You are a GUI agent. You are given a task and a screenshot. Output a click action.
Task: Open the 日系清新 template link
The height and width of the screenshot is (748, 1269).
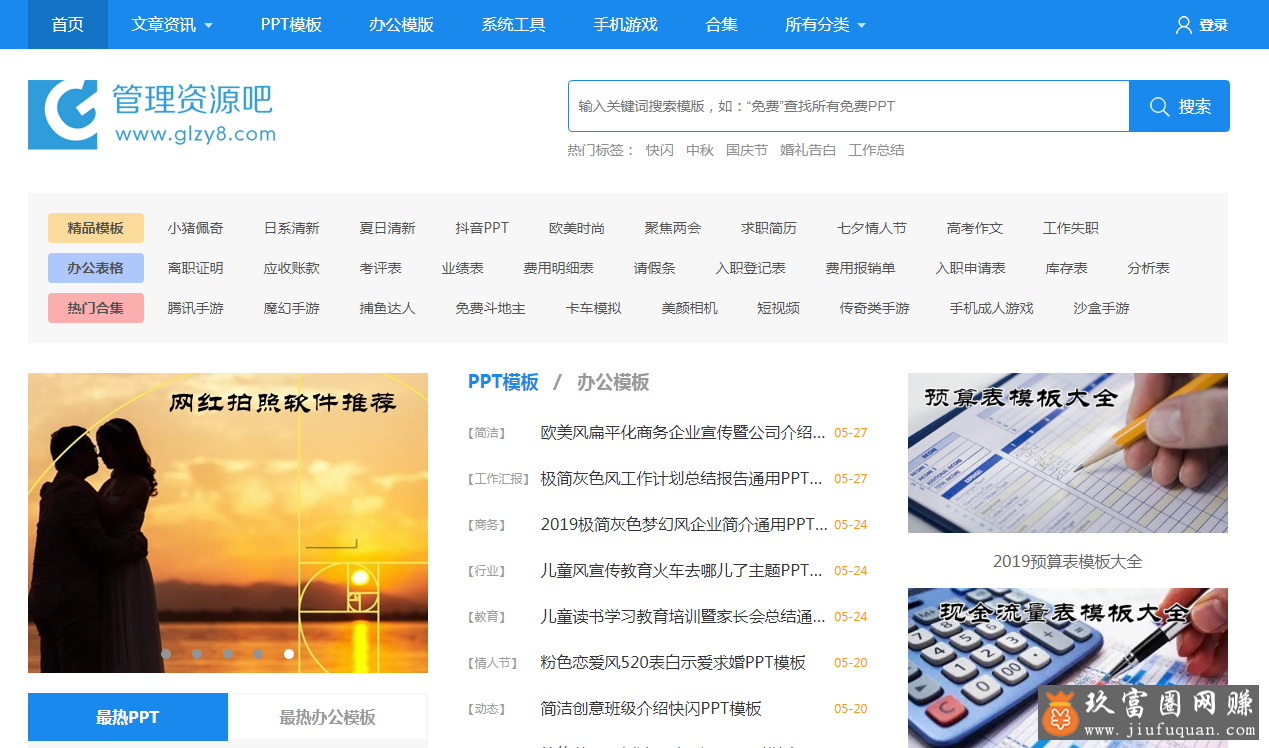[x=291, y=228]
